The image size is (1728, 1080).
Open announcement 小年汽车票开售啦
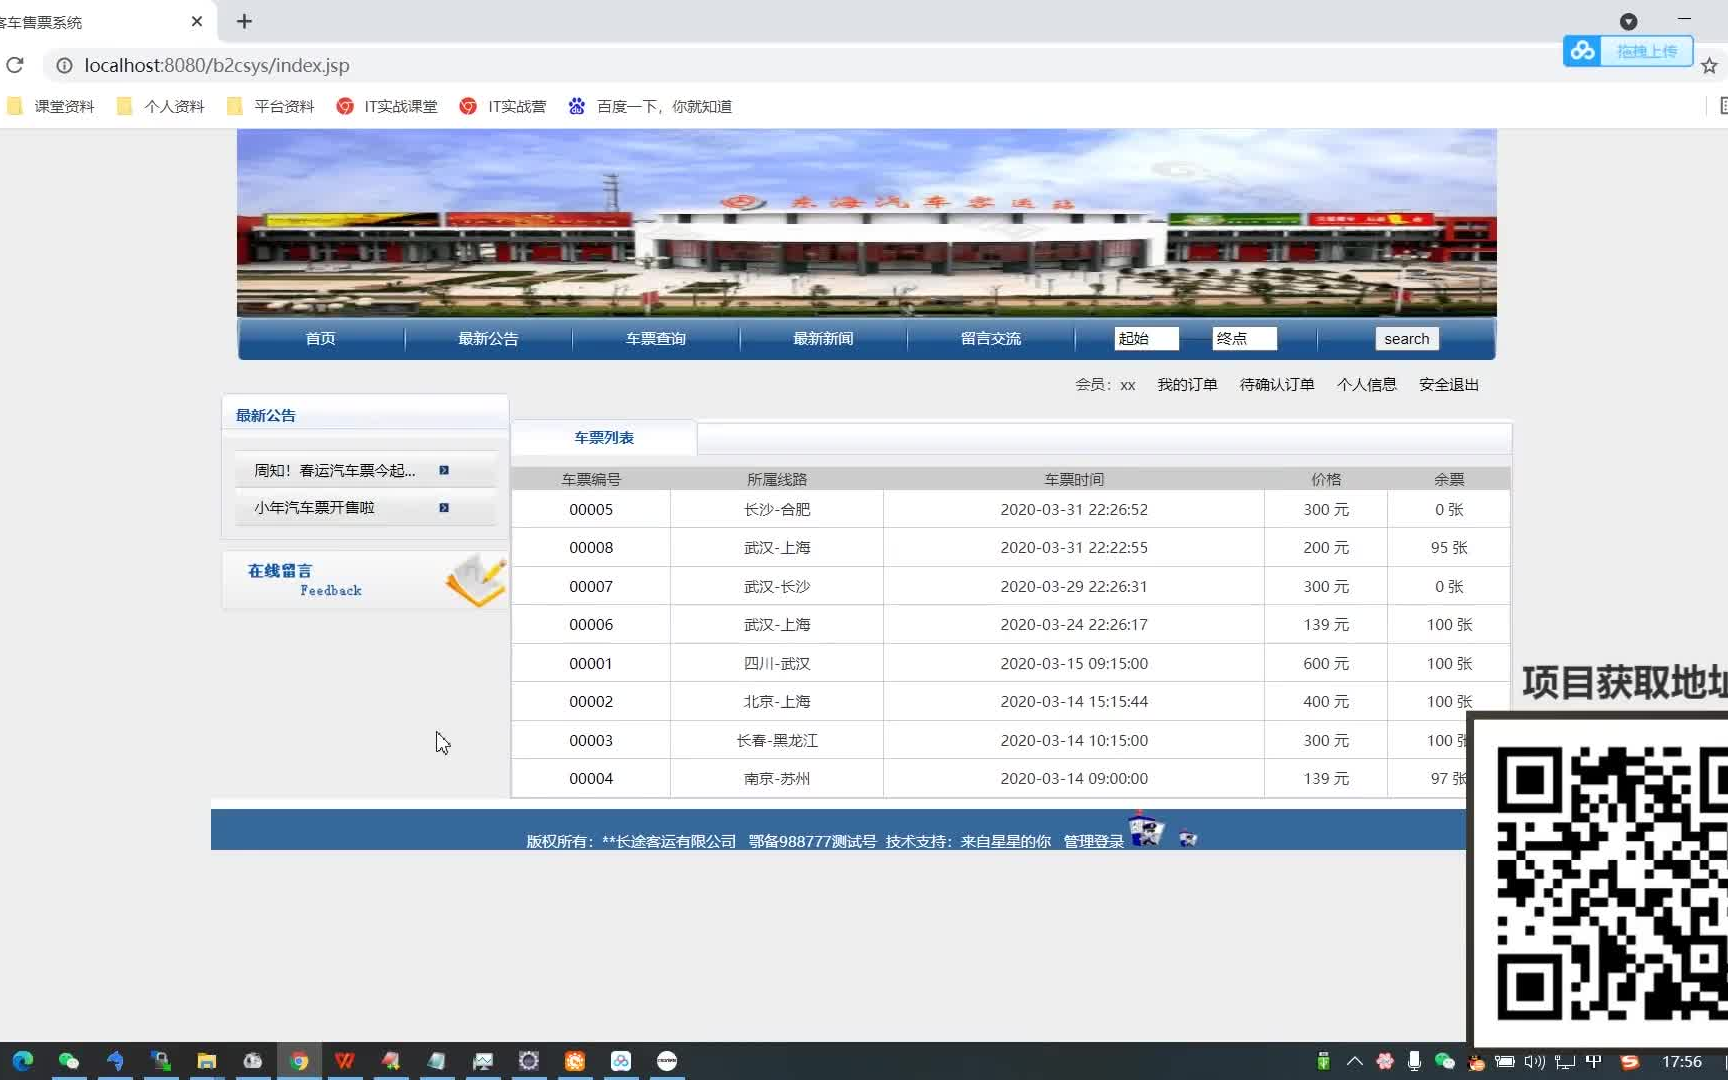(x=314, y=508)
